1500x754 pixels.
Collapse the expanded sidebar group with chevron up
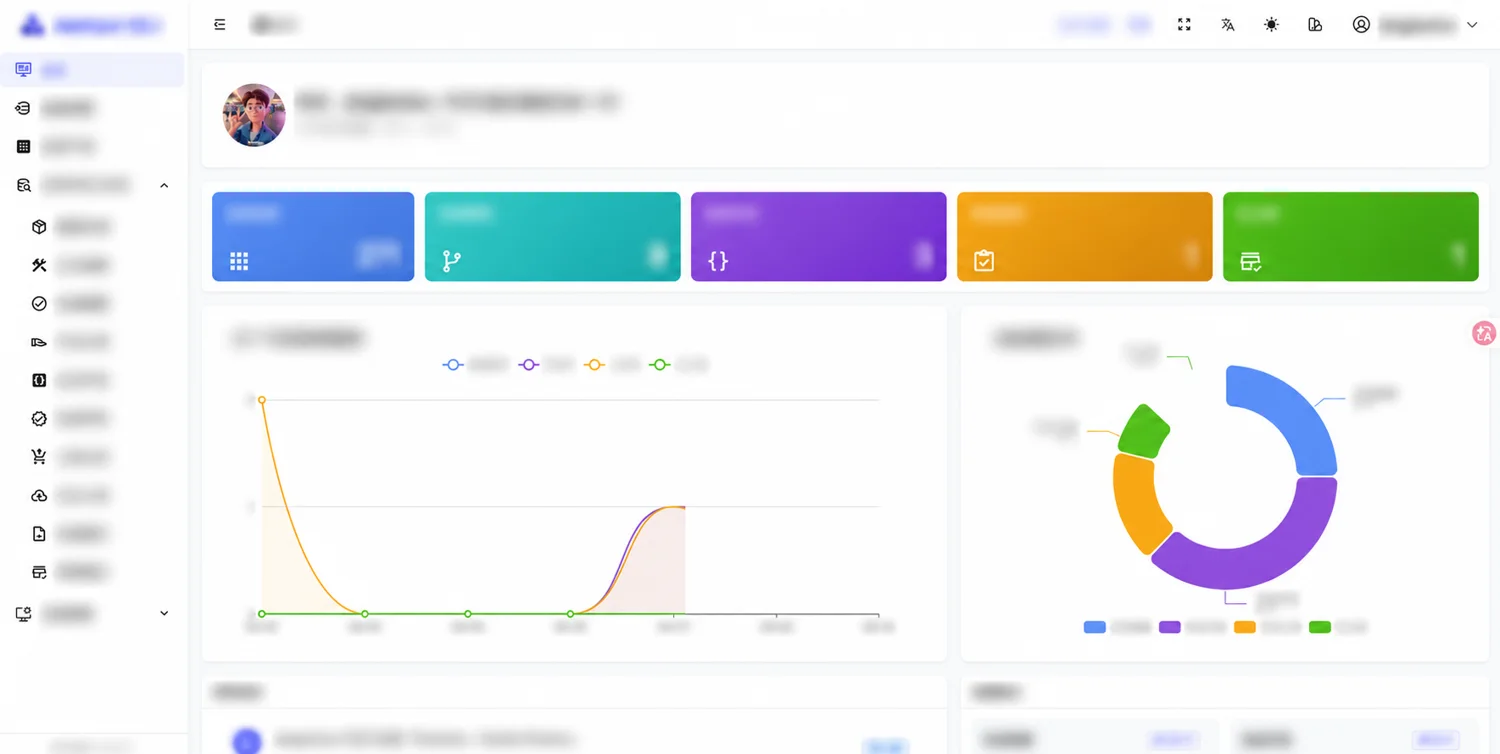(x=164, y=185)
